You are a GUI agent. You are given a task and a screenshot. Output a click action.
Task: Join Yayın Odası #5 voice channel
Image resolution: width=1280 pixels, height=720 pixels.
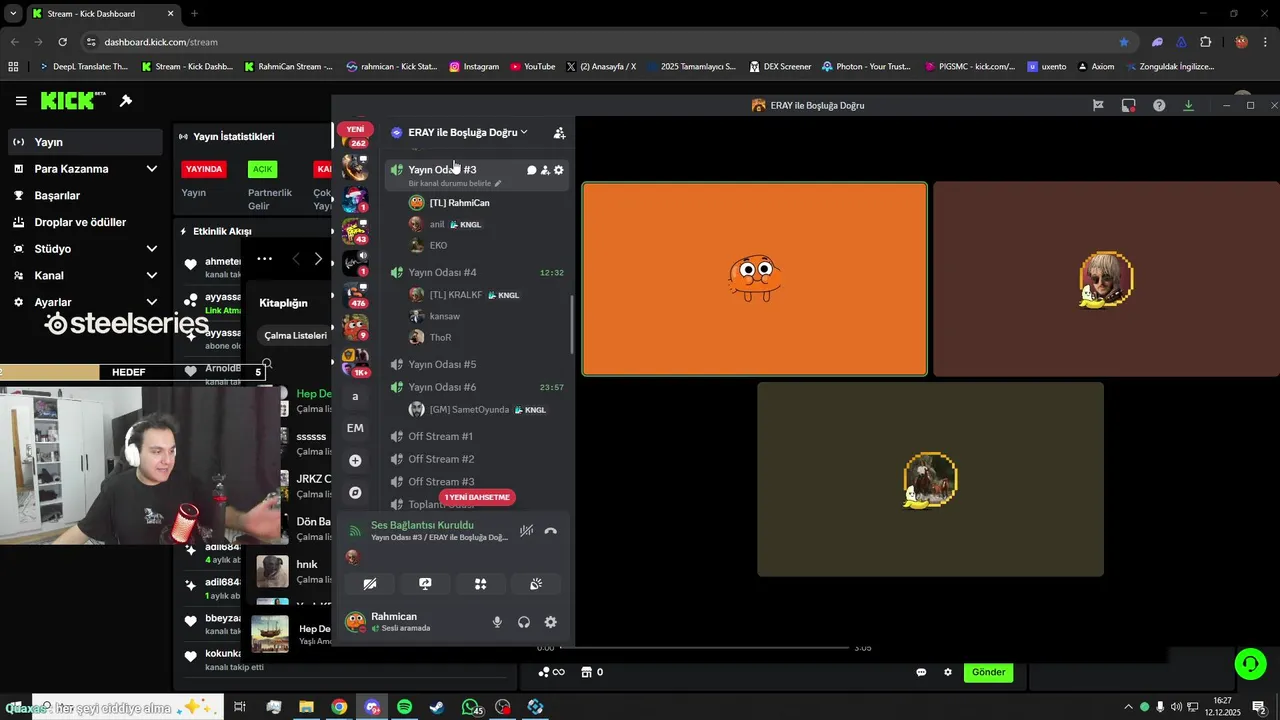tap(442, 364)
